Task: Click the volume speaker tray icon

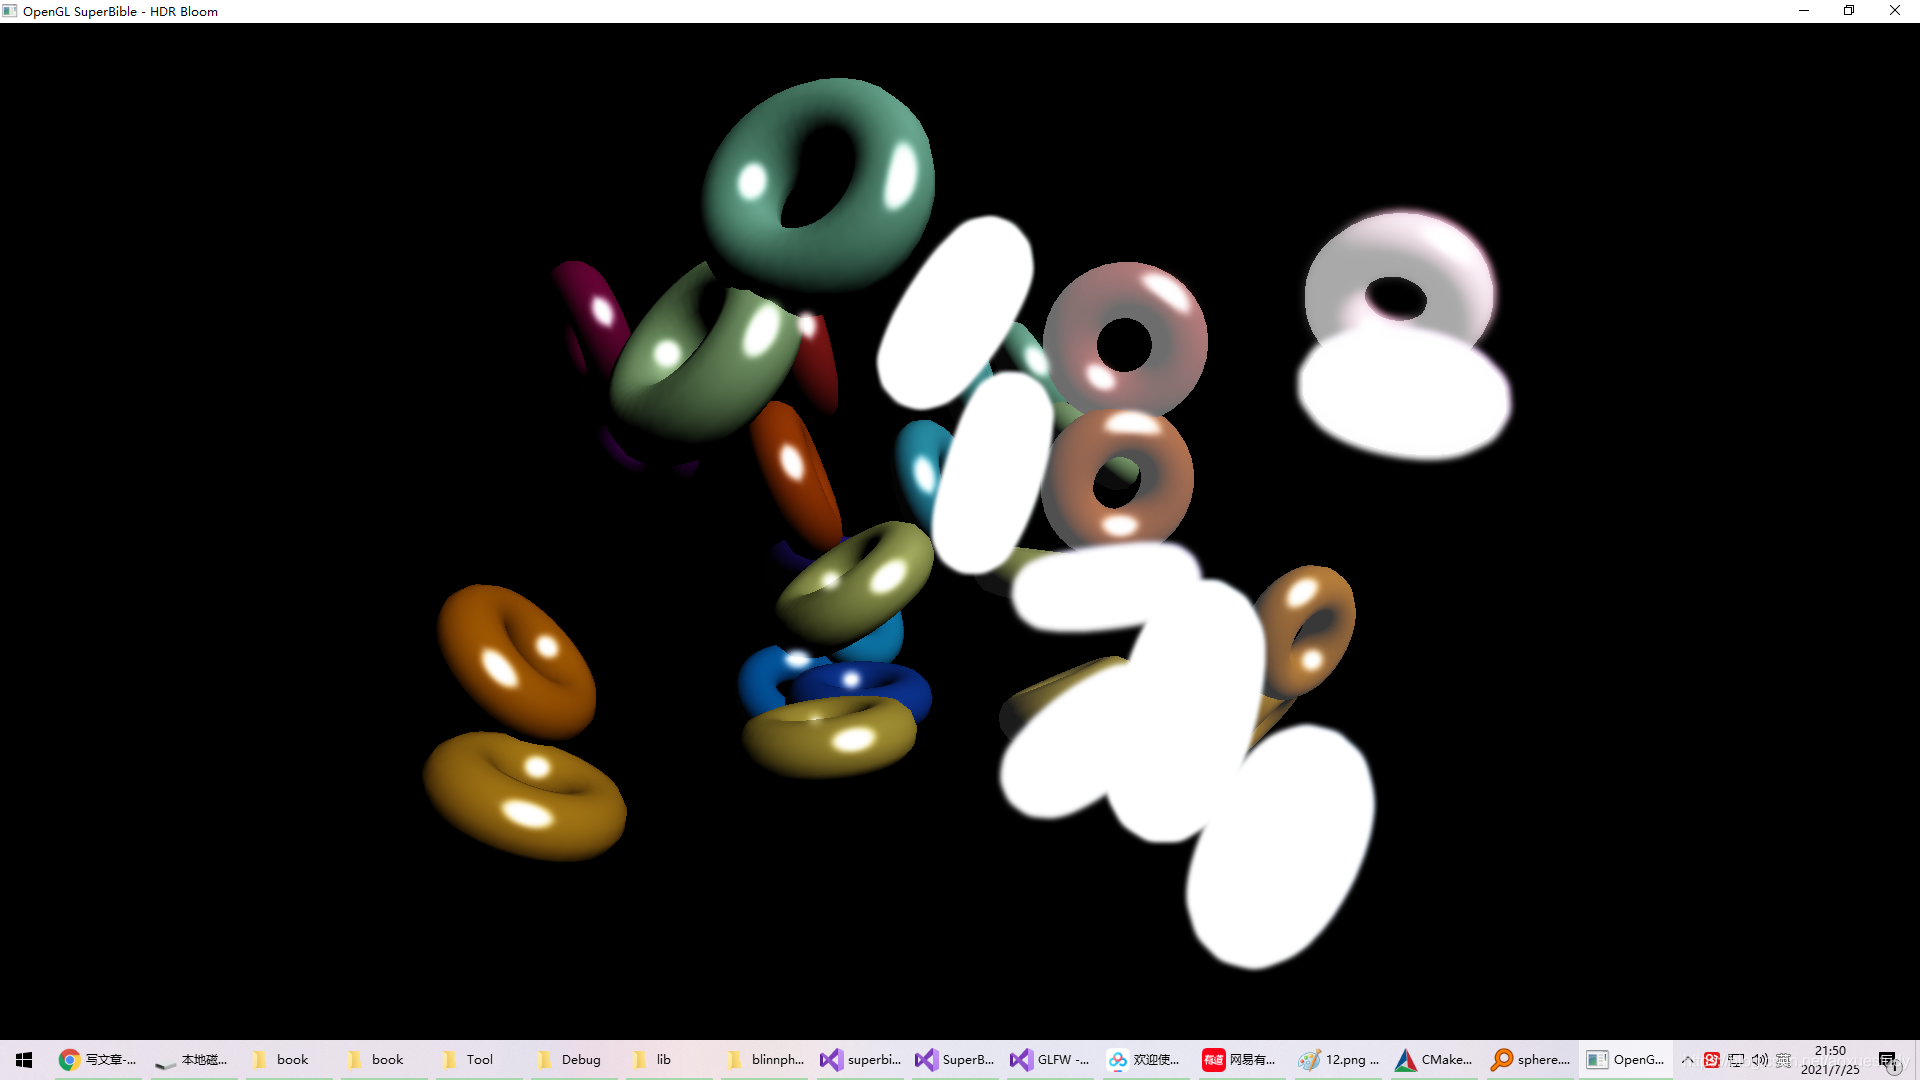Action: click(1760, 1060)
